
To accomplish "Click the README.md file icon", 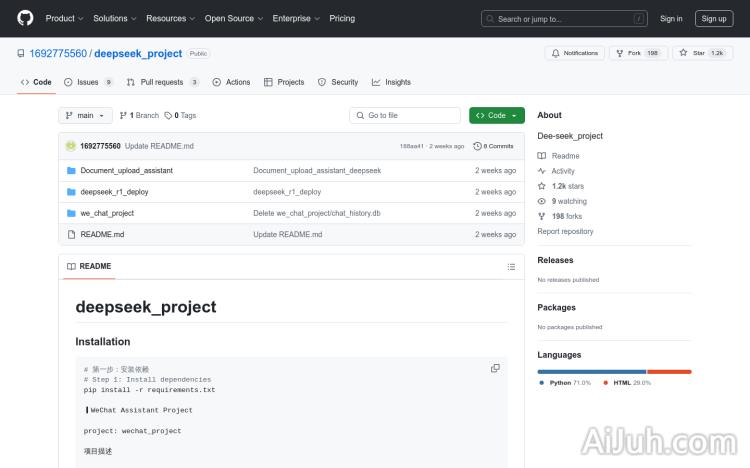I will pos(71,234).
